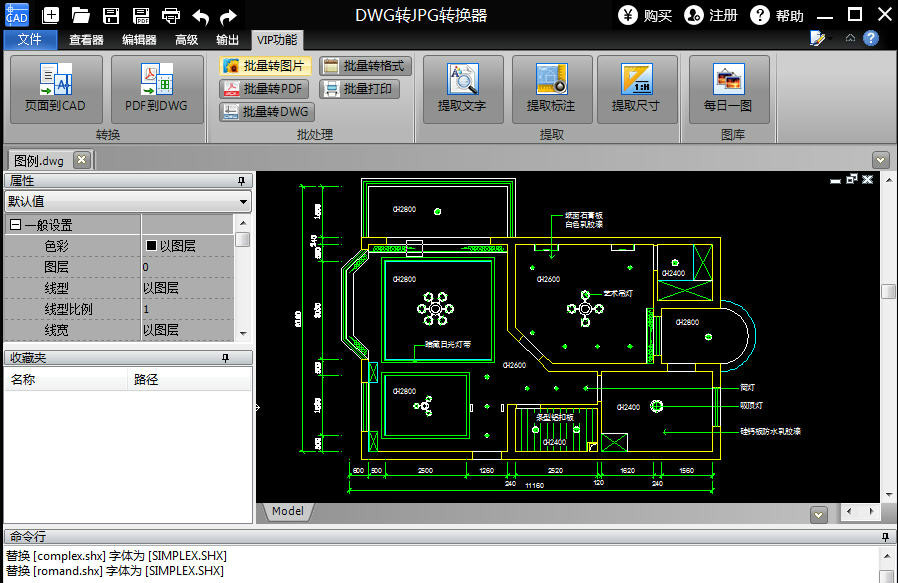The width and height of the screenshot is (898, 583).
Task: Click the drawing area vertical scroll thumb
Action: (x=888, y=291)
